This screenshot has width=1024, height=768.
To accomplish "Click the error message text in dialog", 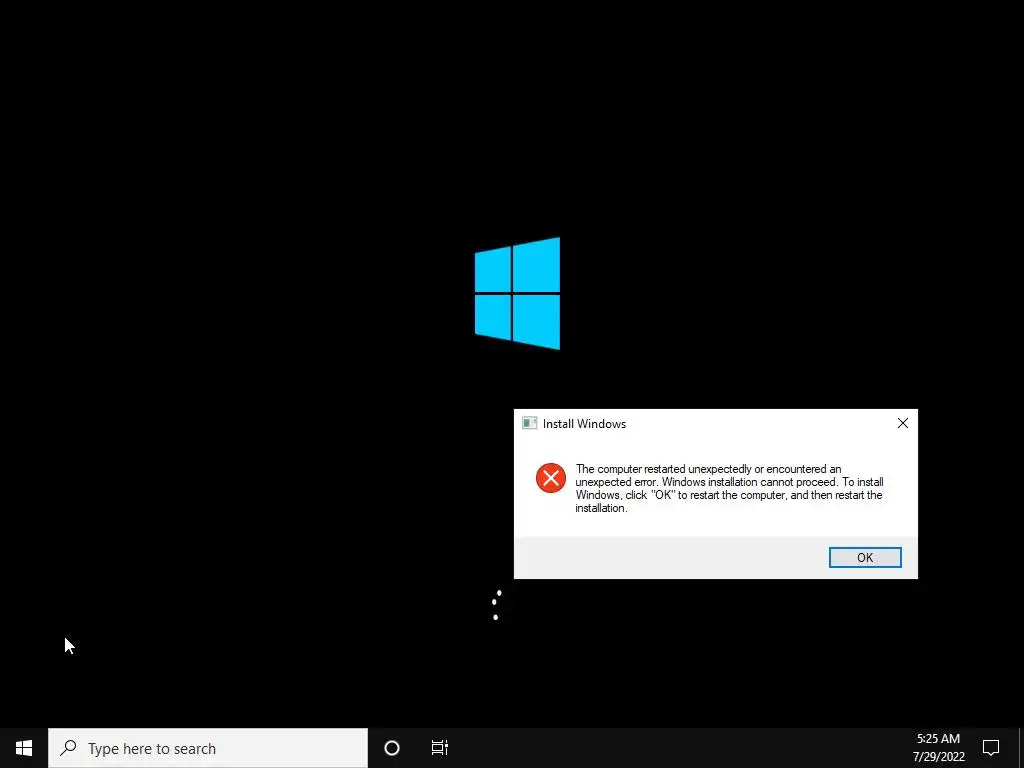I will click(729, 488).
